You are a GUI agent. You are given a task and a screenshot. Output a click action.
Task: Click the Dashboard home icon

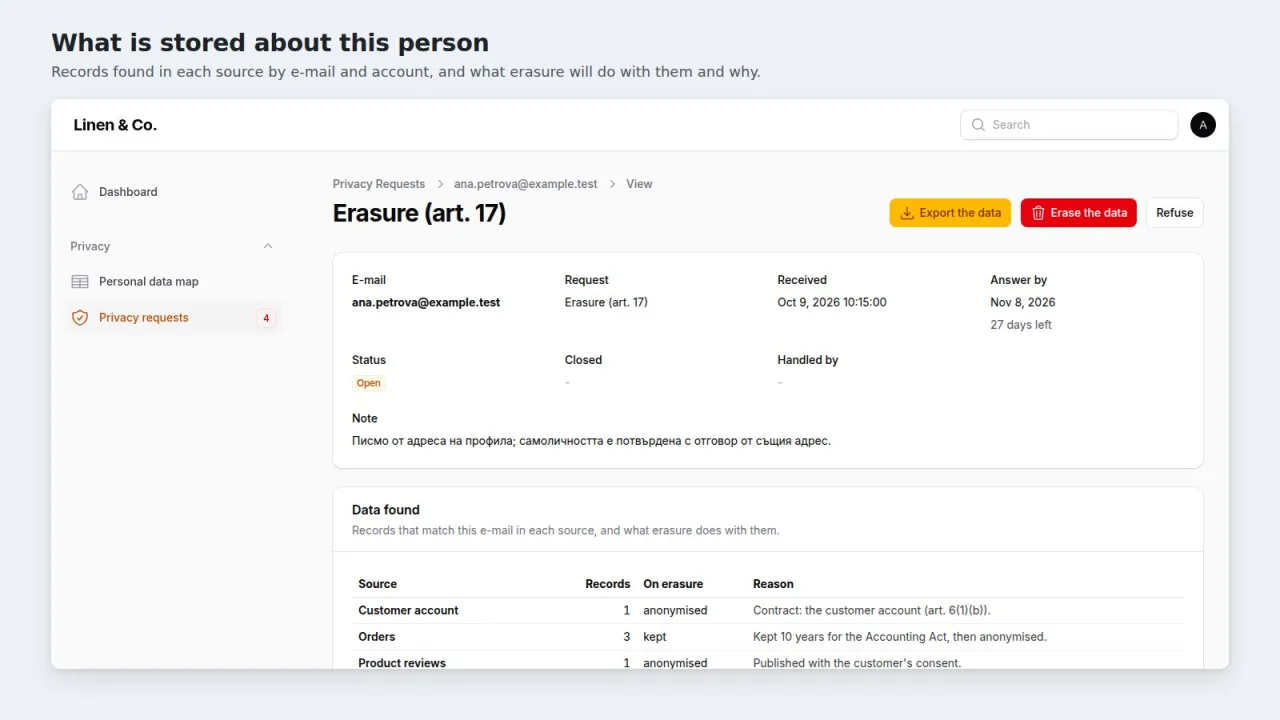pos(80,192)
